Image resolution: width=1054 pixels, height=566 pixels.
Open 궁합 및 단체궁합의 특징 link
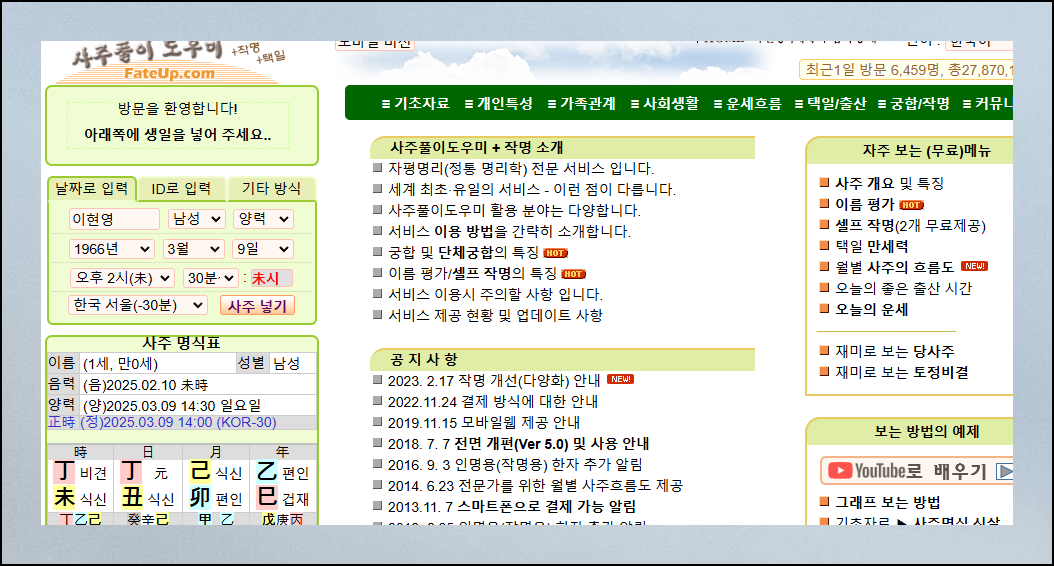(463, 252)
